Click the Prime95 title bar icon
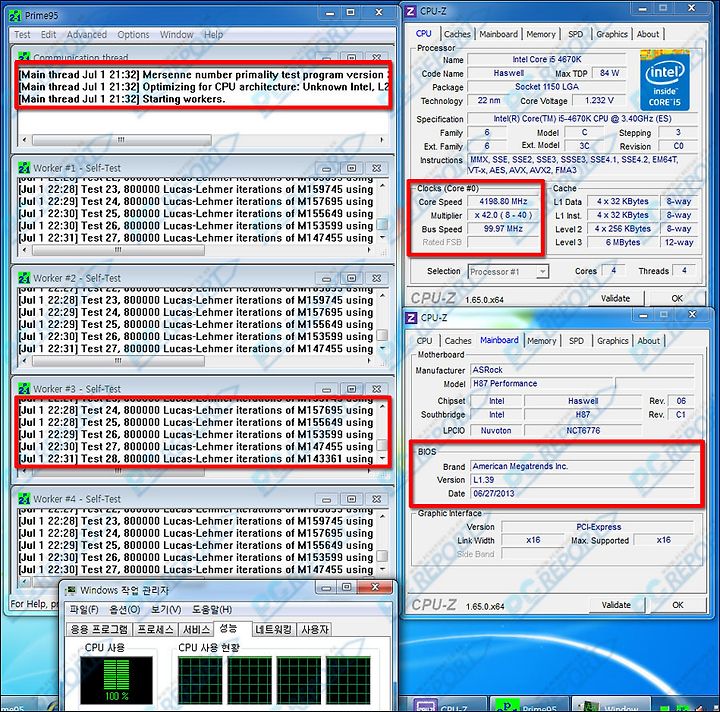Image resolution: width=720 pixels, height=712 pixels. pyautogui.click(x=15, y=16)
